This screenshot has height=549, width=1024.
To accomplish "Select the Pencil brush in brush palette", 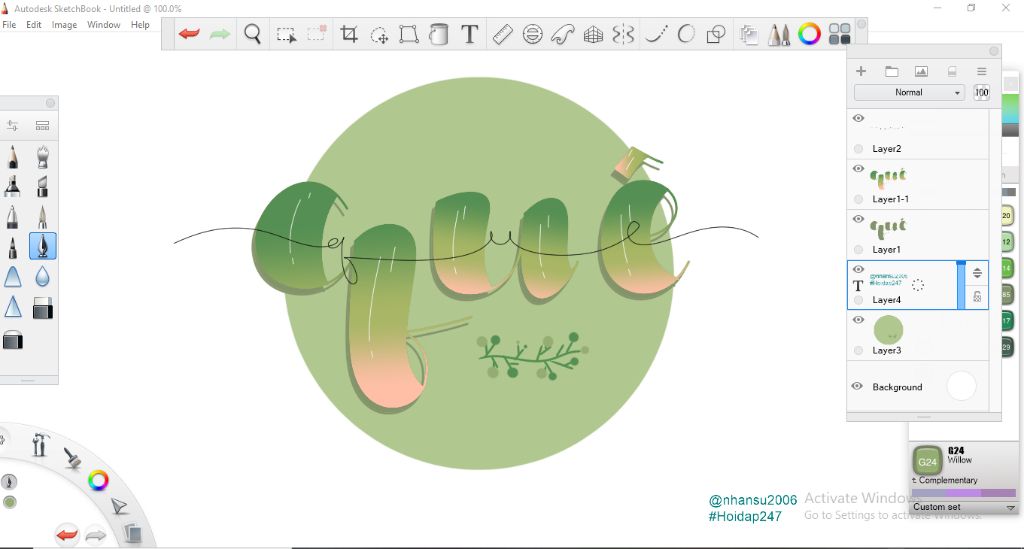I will click(12, 157).
